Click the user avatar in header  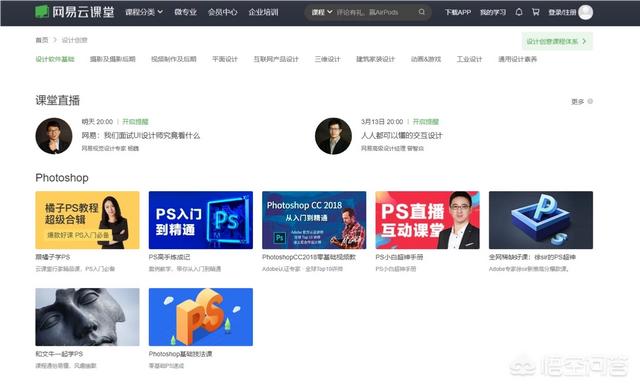coord(585,12)
